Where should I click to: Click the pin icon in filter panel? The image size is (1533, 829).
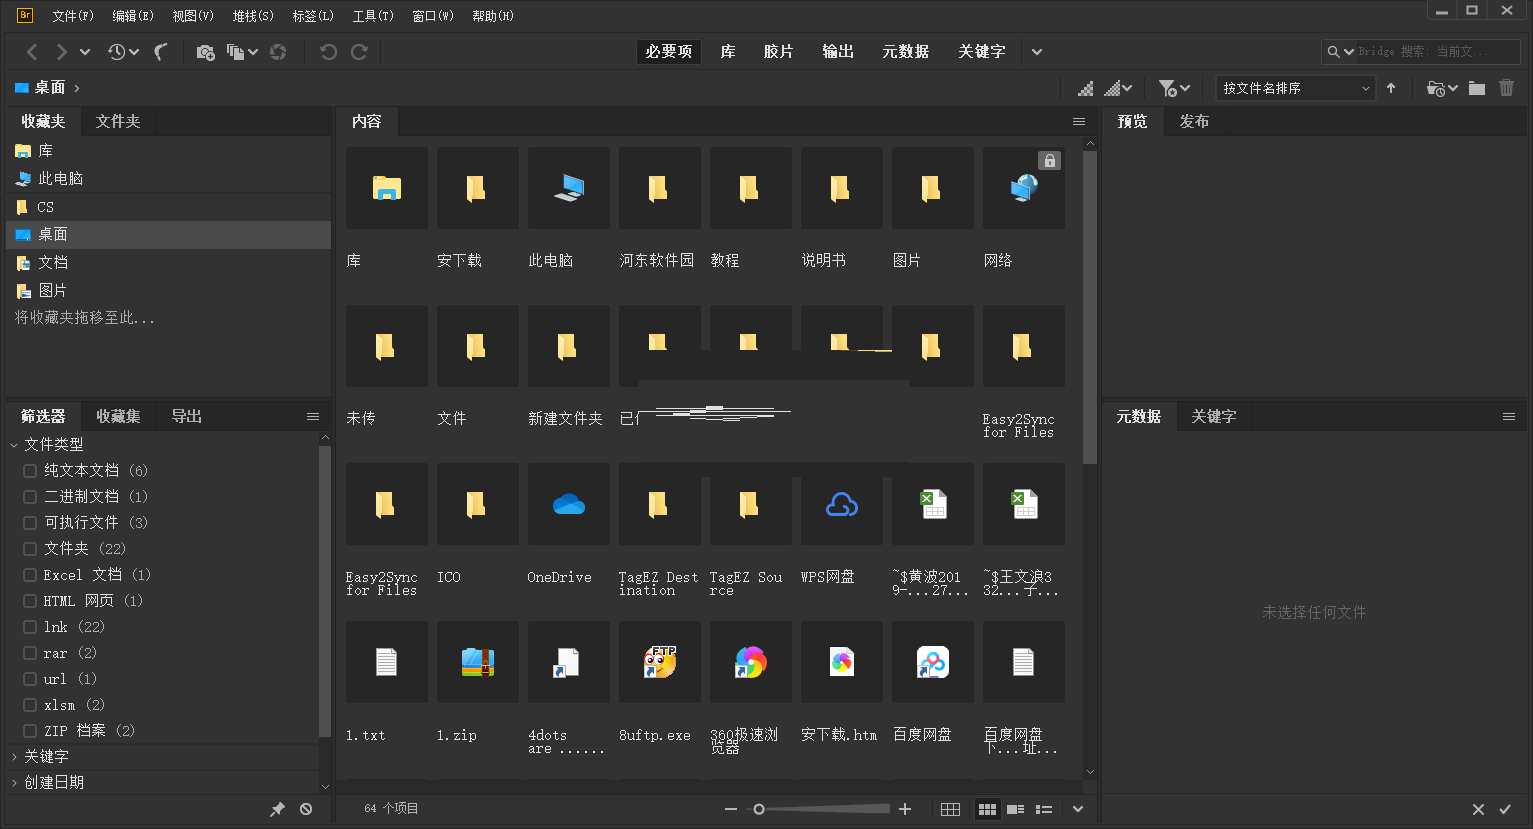tap(278, 809)
